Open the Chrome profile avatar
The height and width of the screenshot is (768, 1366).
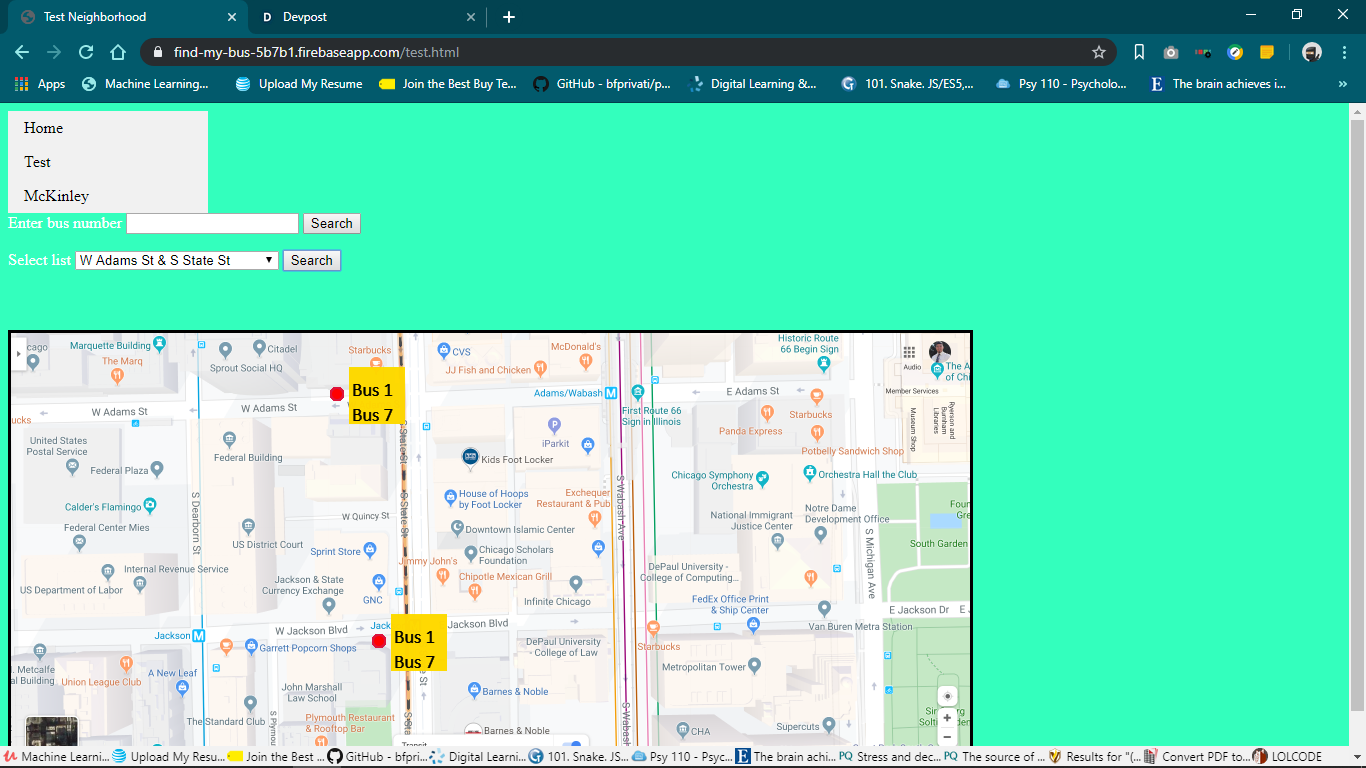[1312, 52]
